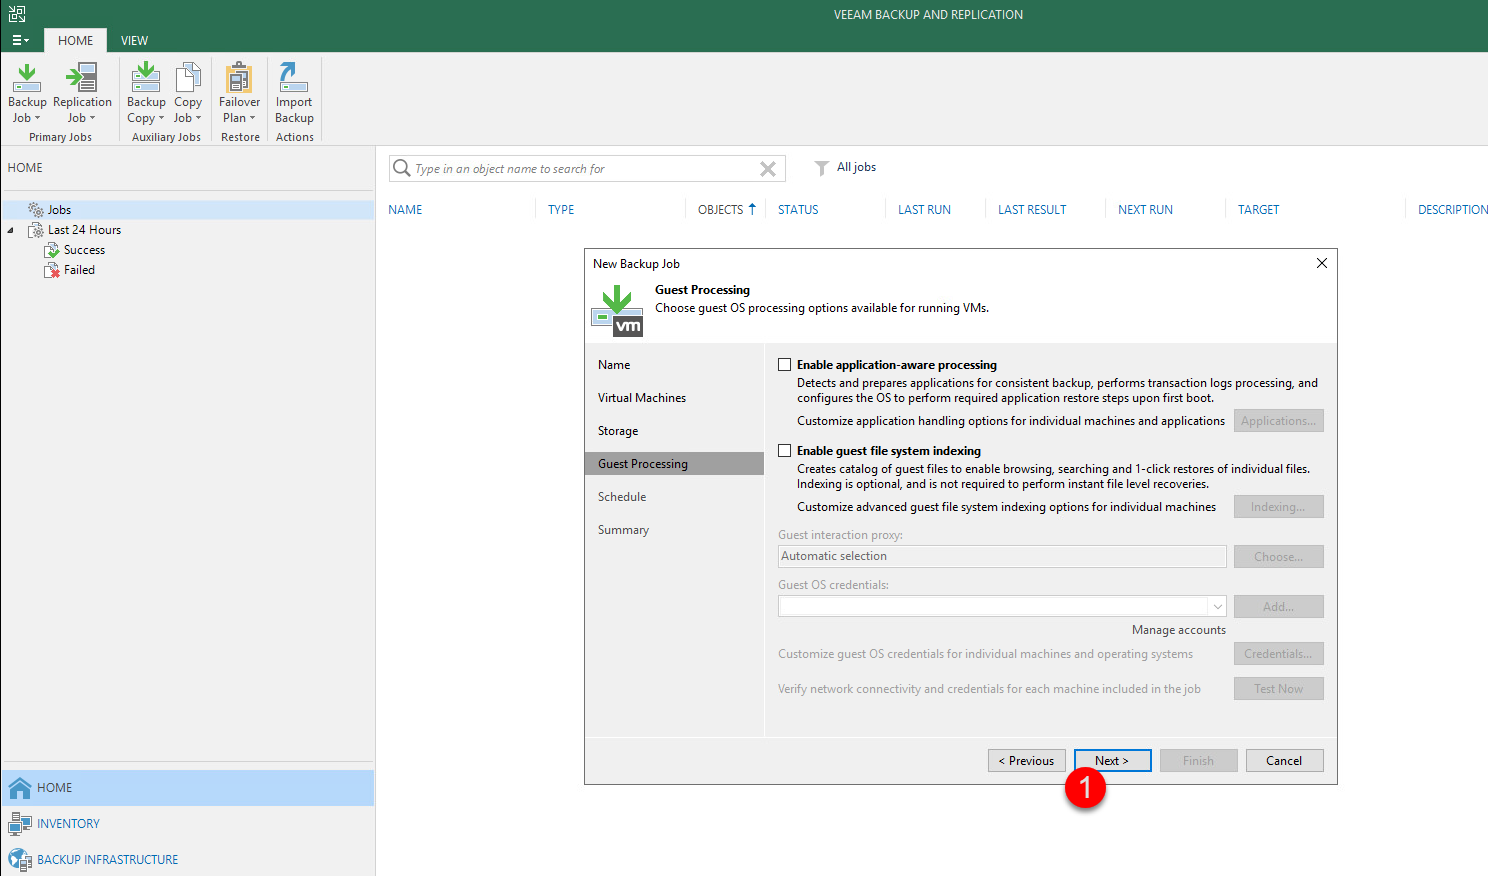The width and height of the screenshot is (1488, 876).
Task: Click the Credentials... button
Action: (1279, 654)
